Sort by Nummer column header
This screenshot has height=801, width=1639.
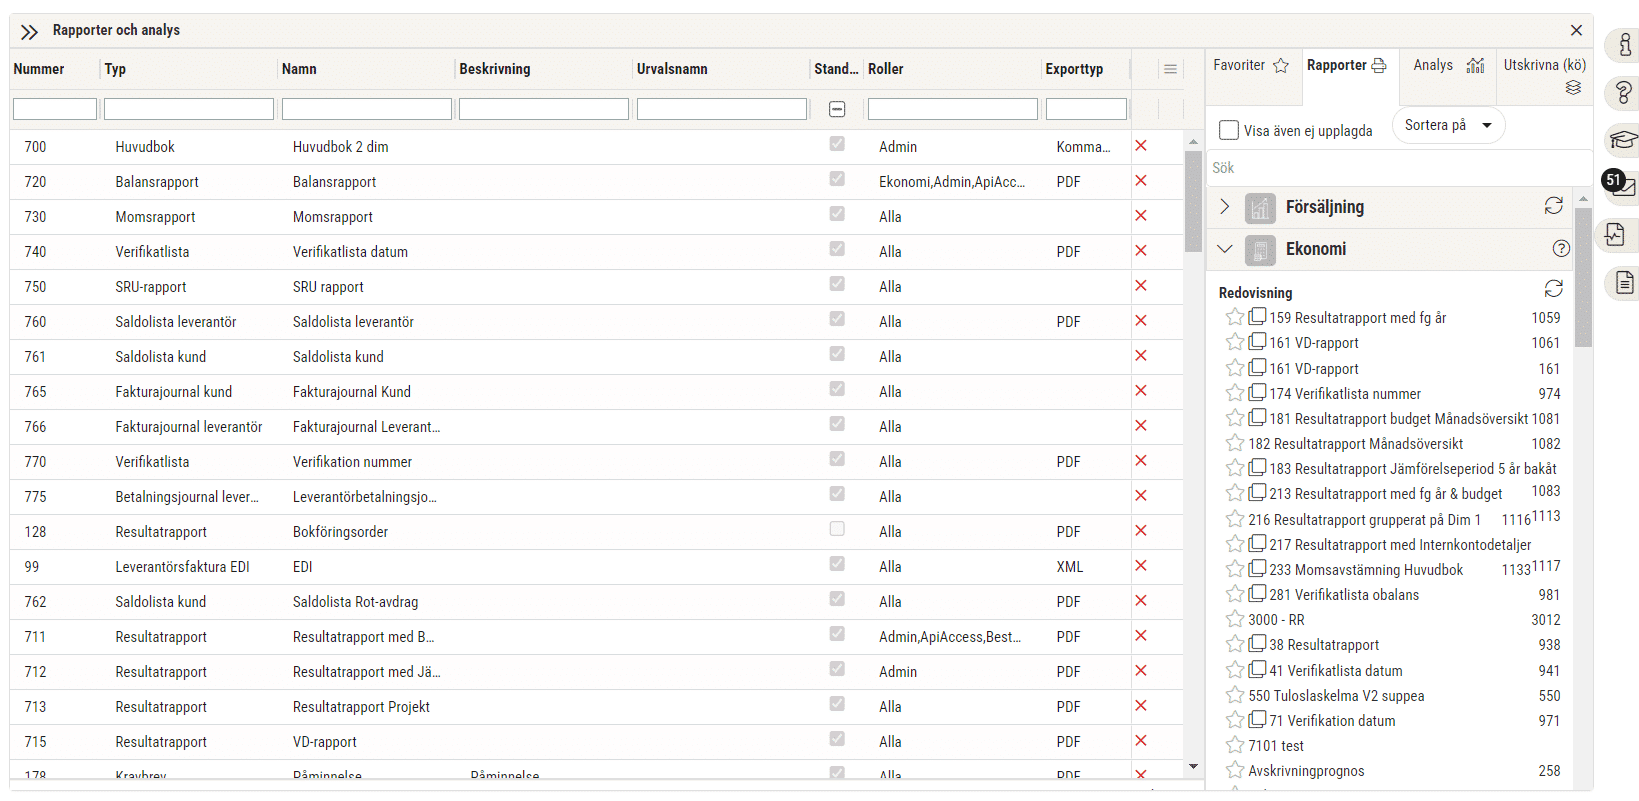point(39,69)
